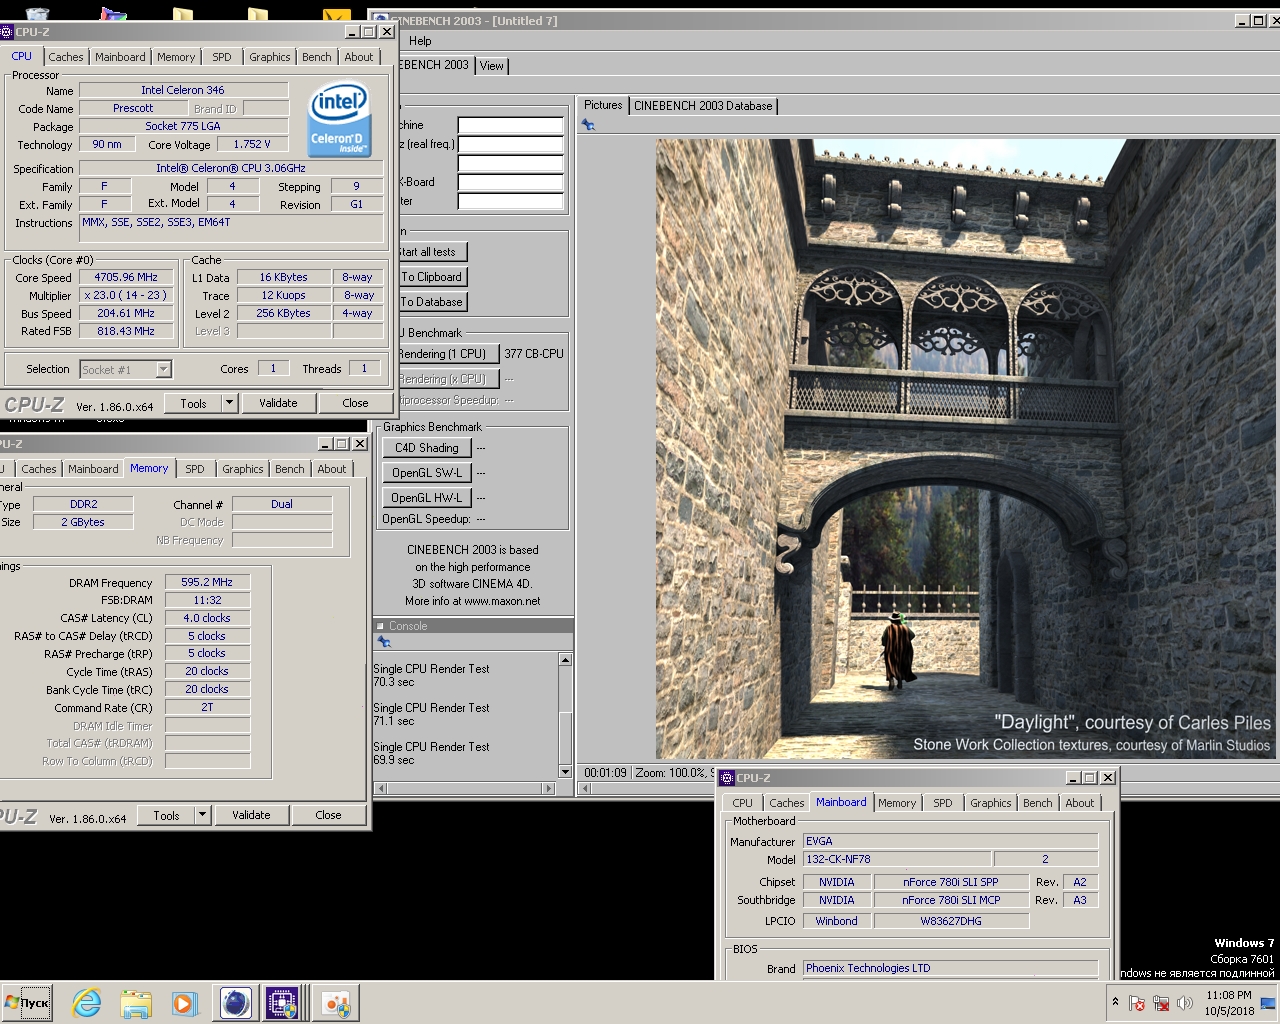Click picture panel horizontal scroll left arrow

click(586, 789)
